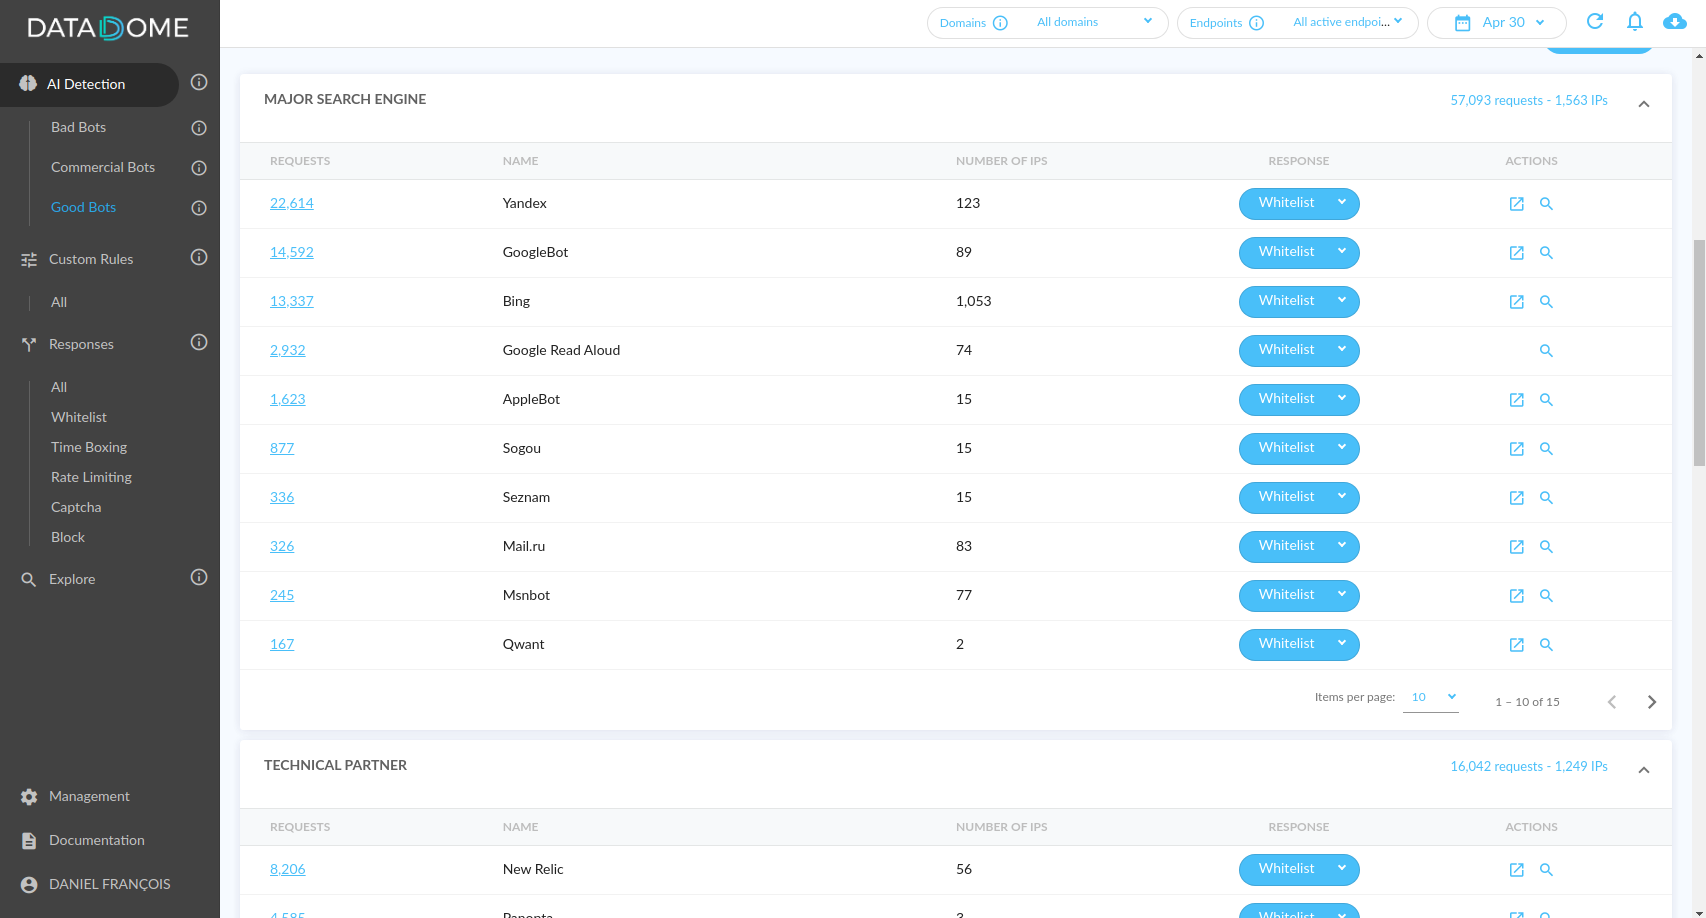Go to the next page of results
The width and height of the screenshot is (1706, 918).
[1652, 702]
